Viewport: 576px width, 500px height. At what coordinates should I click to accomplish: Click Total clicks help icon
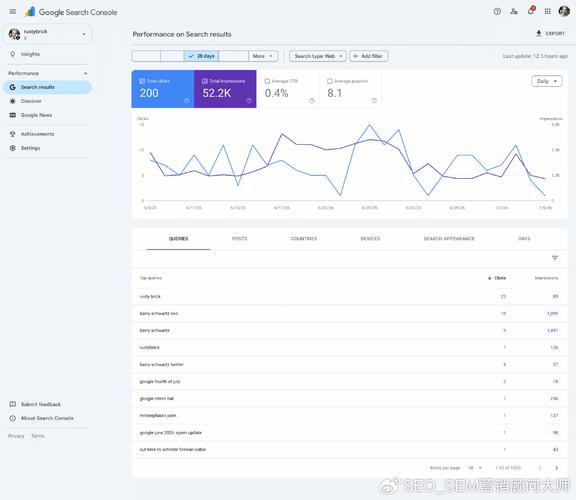[x=186, y=101]
